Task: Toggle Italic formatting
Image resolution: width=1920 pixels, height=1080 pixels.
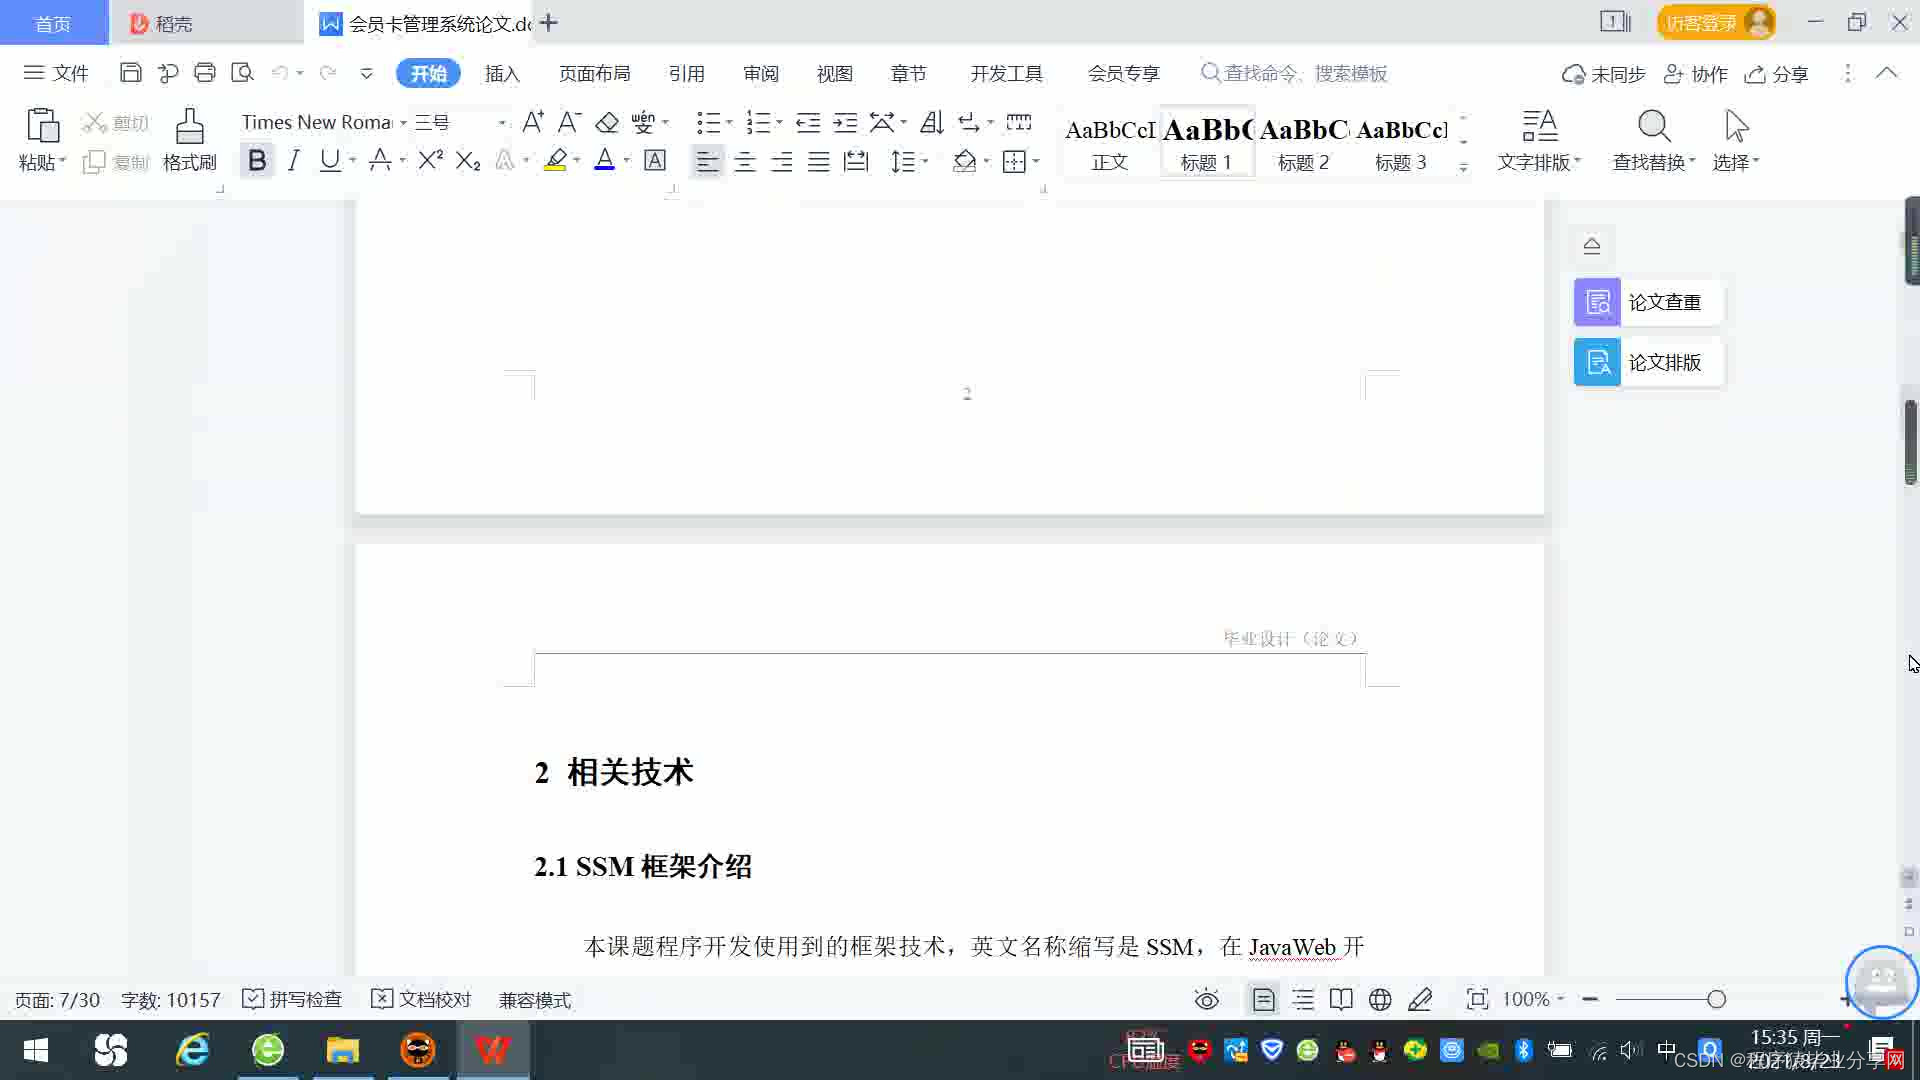Action: [293, 161]
